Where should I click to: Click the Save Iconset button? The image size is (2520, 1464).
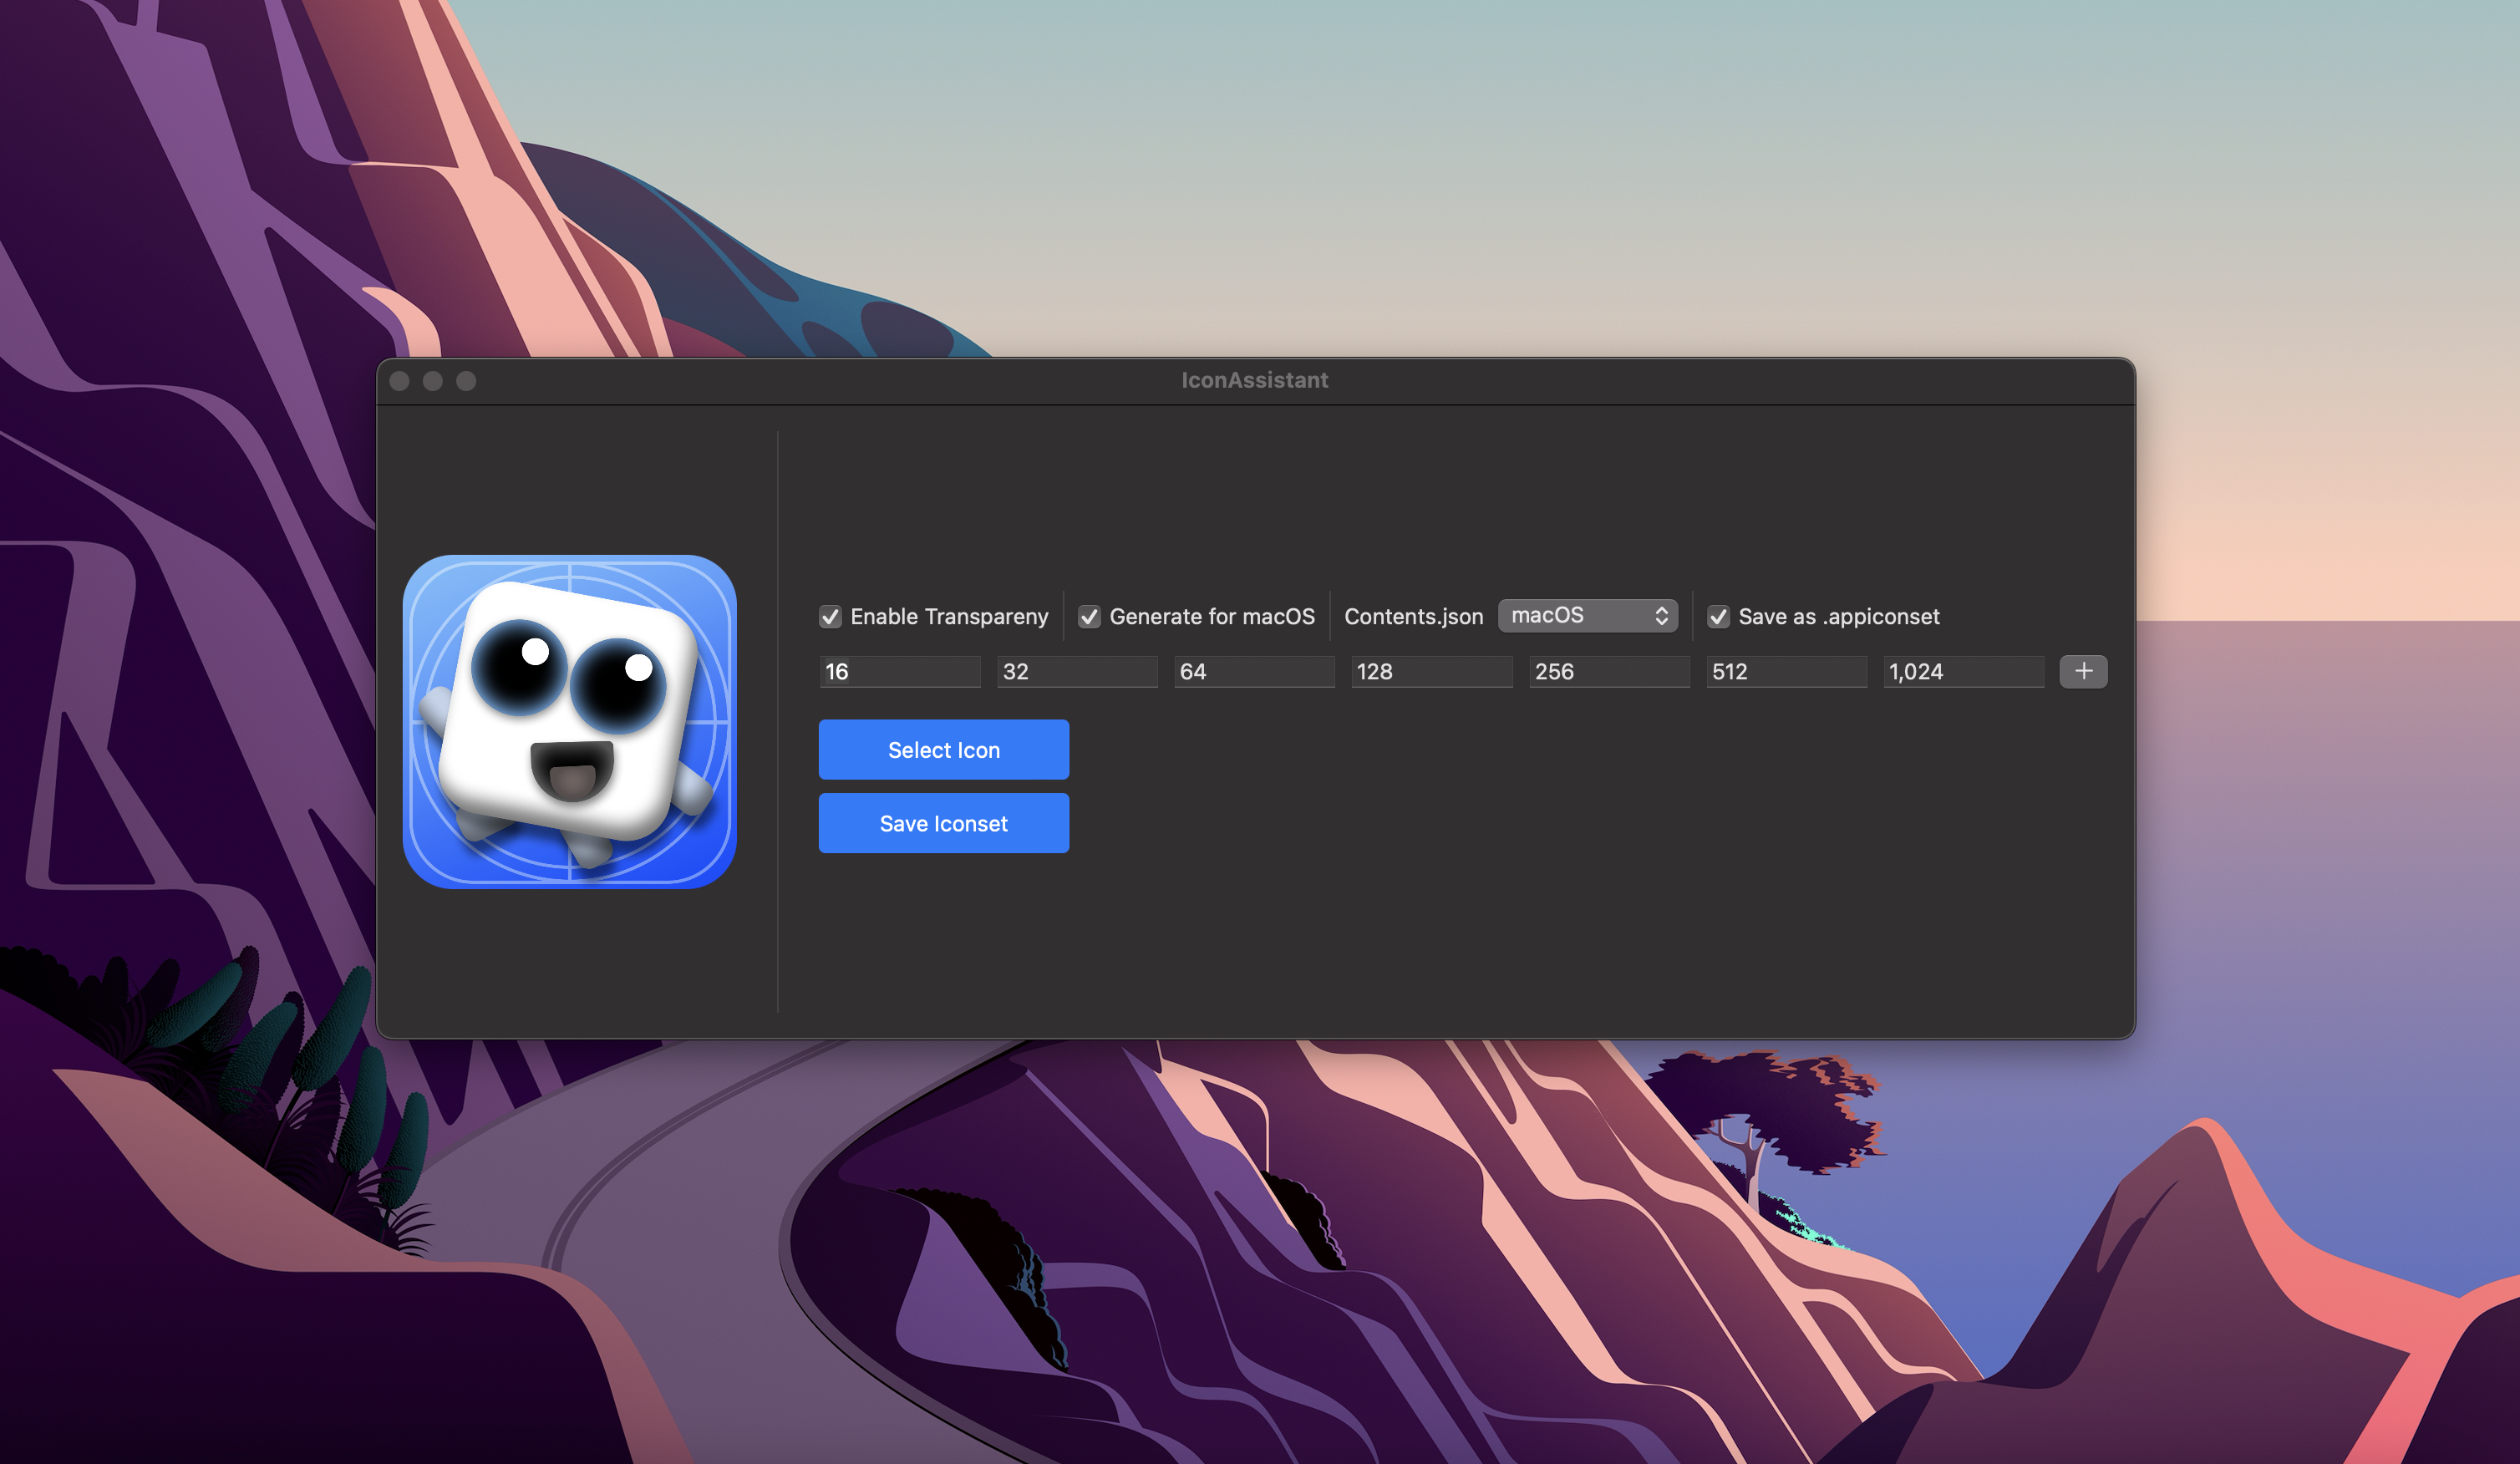[x=943, y=823]
